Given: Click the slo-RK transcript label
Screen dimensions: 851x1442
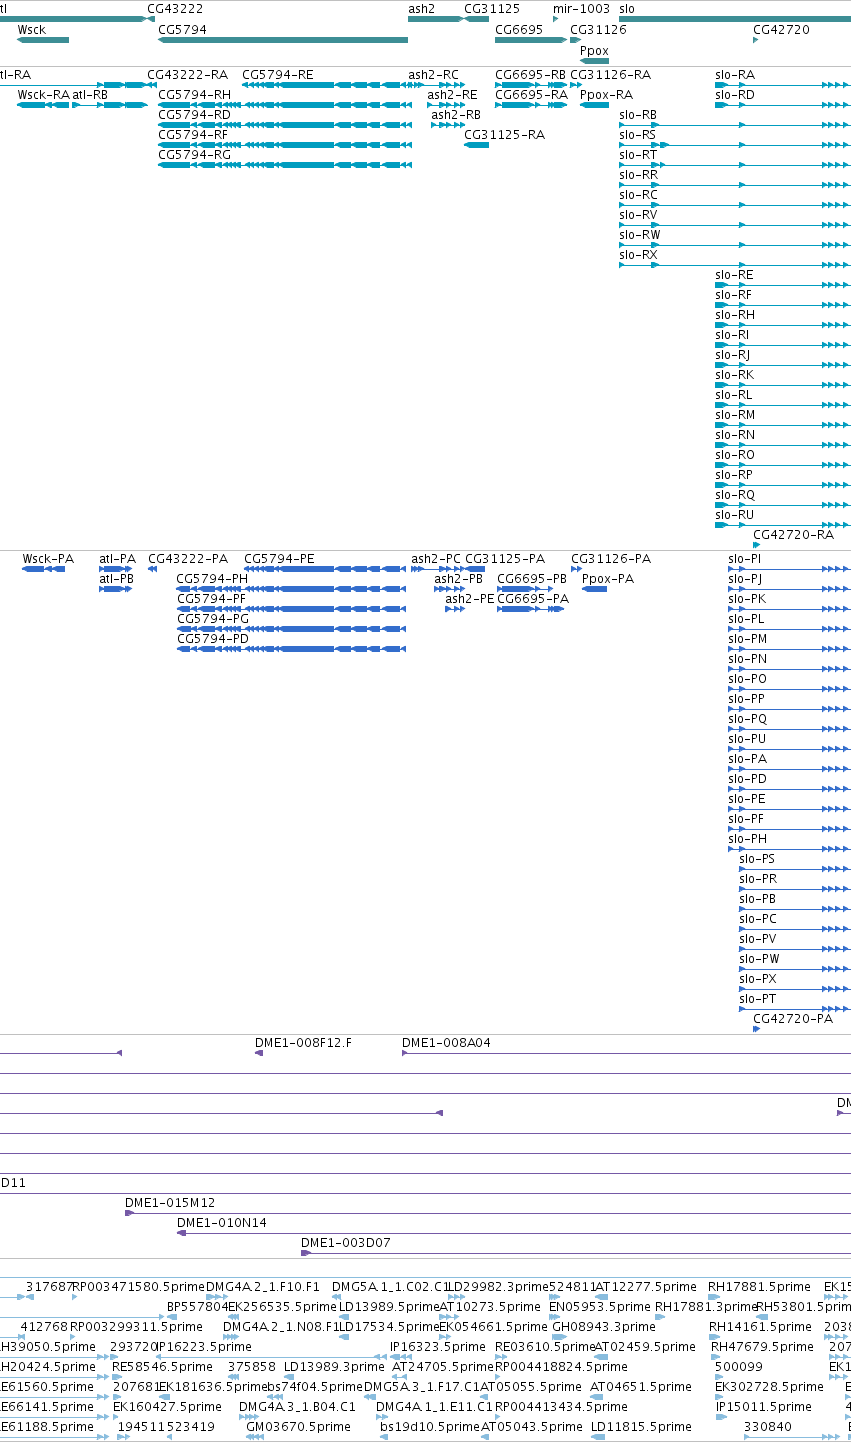Looking at the screenshot, I should (x=734, y=375).
